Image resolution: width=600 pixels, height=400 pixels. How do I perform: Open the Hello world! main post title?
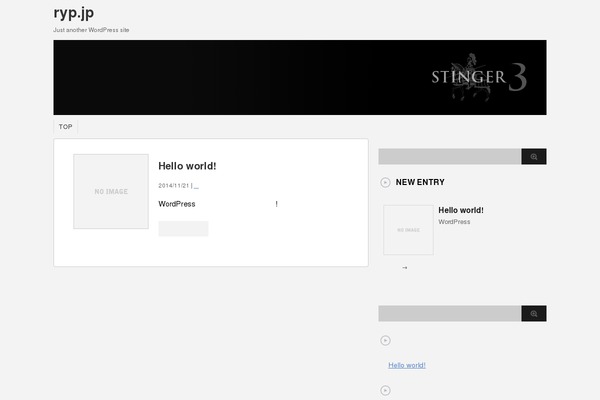(x=187, y=166)
